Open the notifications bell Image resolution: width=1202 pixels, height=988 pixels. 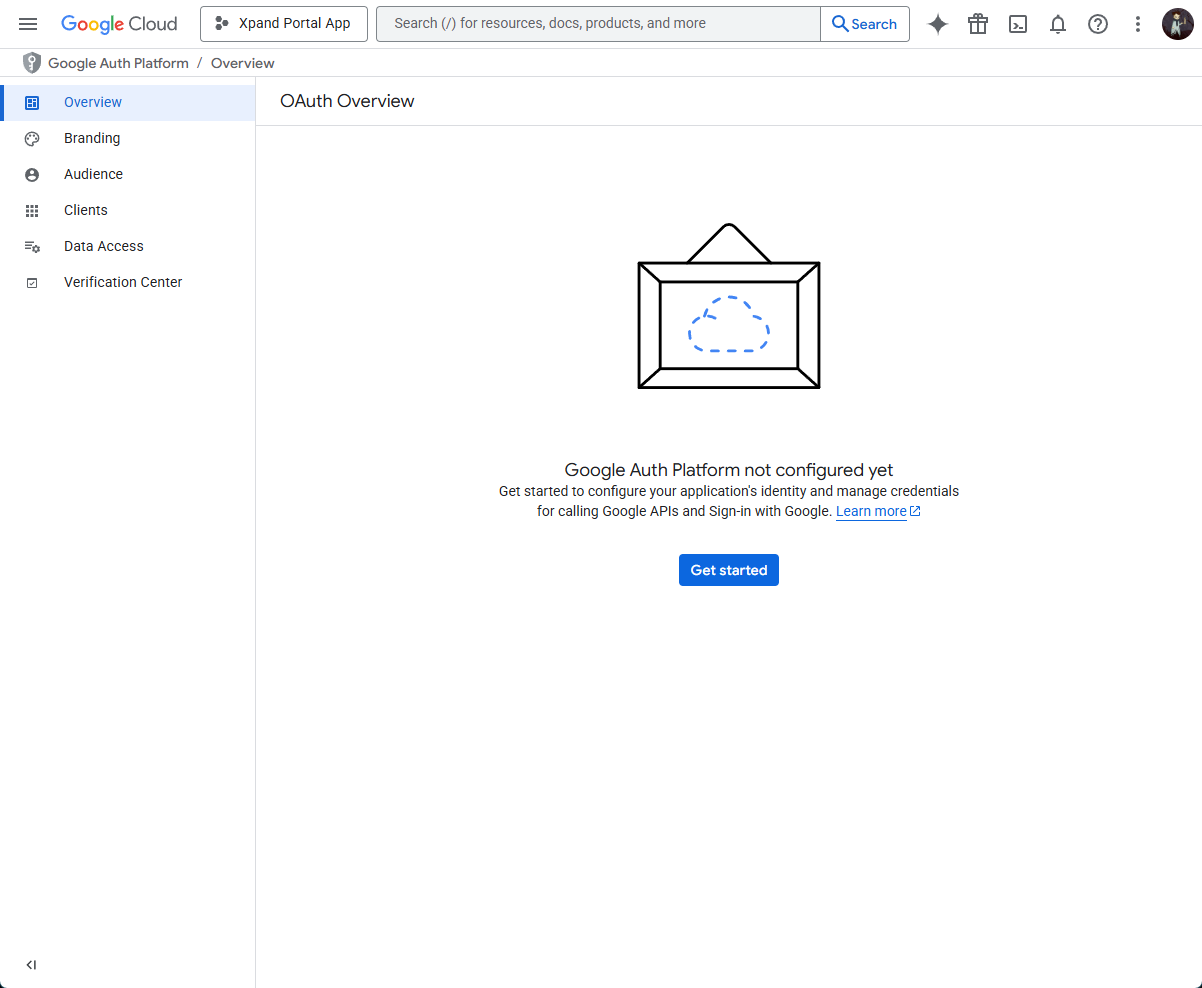tap(1058, 24)
